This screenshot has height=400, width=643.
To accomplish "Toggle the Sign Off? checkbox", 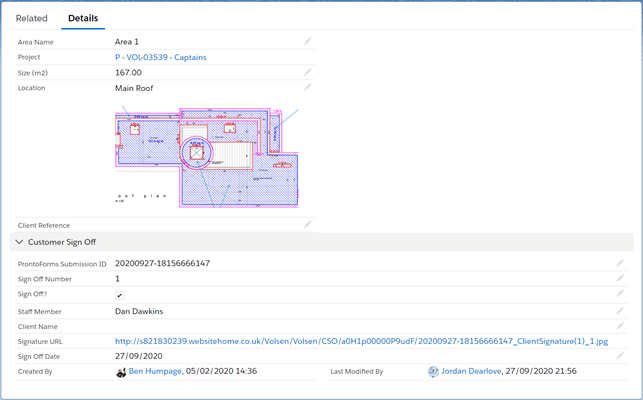I will [119, 295].
